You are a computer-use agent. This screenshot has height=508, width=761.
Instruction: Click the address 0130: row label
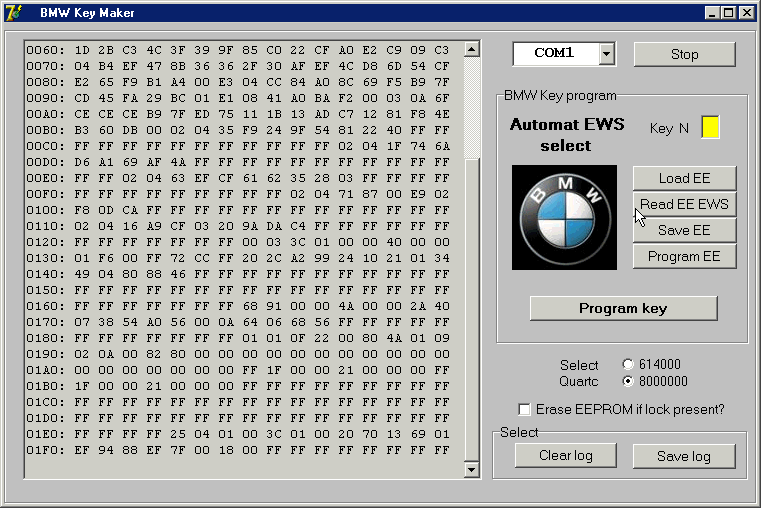(45, 258)
